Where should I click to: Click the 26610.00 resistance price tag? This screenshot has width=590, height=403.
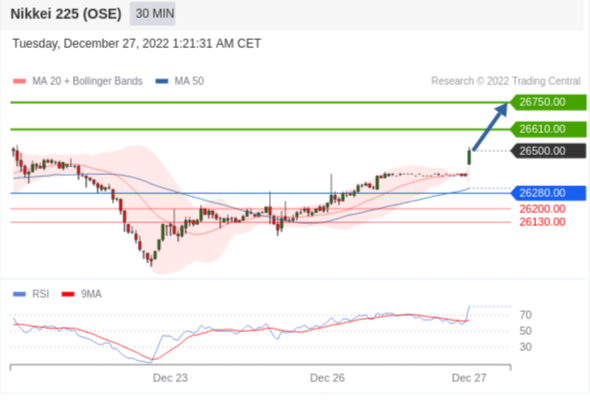548,129
